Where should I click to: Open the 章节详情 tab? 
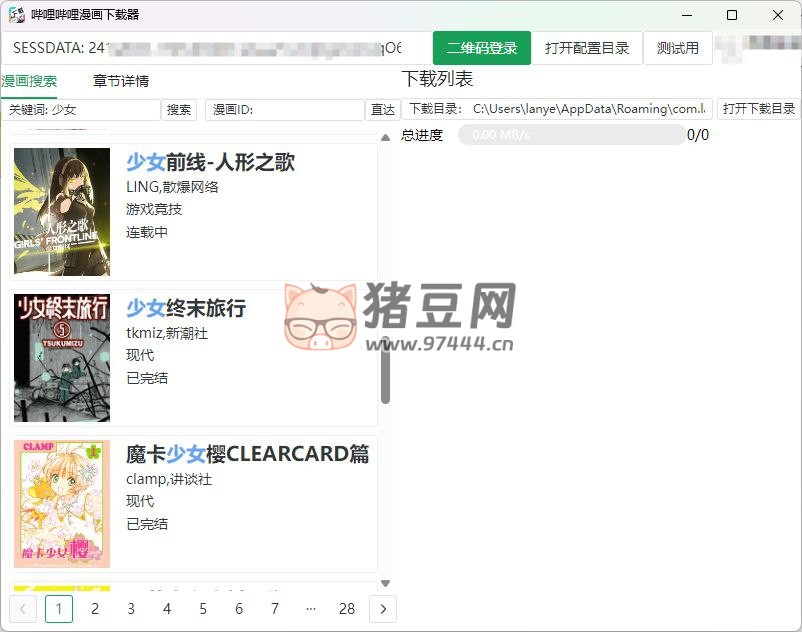tap(121, 81)
